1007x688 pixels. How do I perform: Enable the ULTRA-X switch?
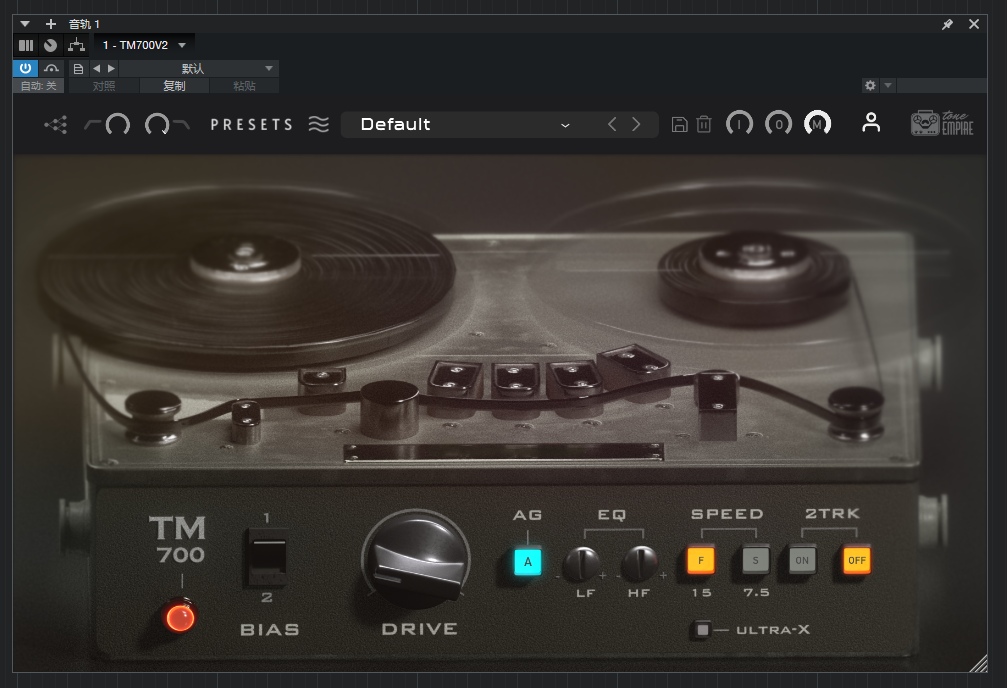[703, 629]
